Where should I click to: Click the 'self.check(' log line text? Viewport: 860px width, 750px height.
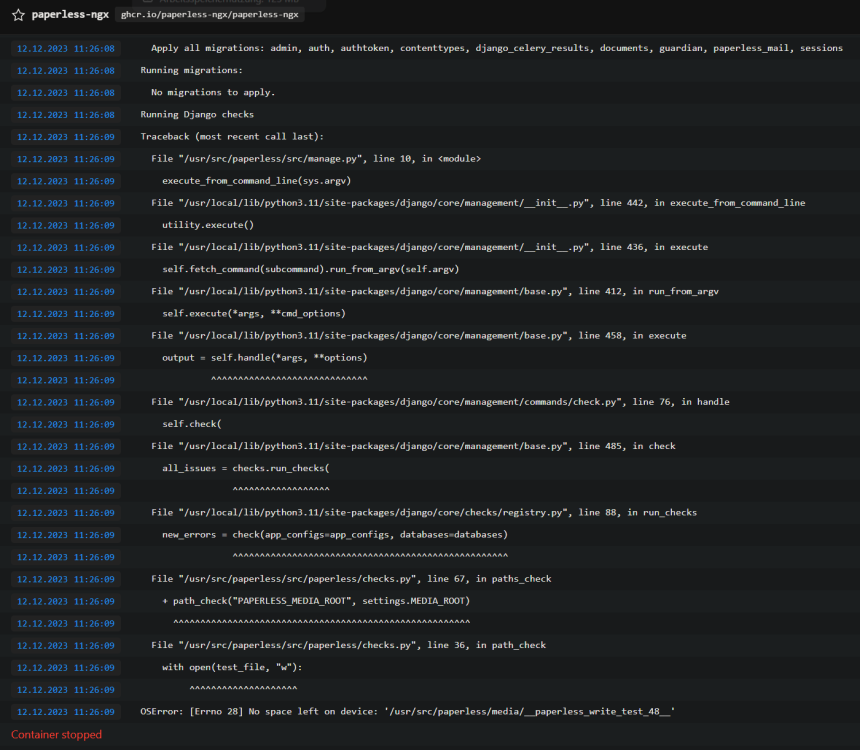(192, 424)
